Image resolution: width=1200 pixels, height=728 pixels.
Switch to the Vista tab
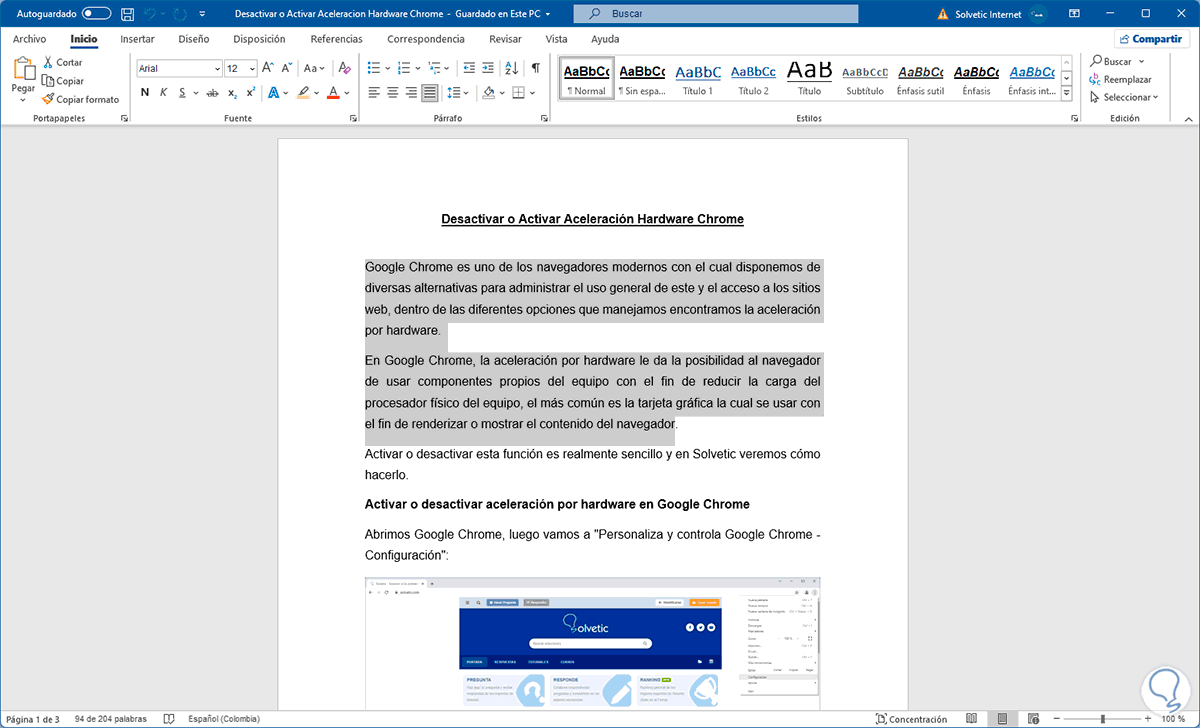[x=556, y=39]
